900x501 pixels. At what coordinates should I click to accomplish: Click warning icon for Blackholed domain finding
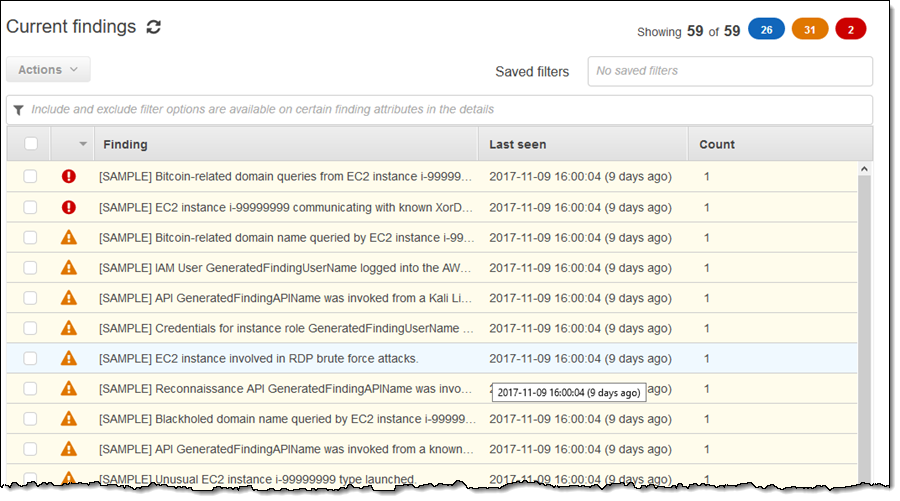pos(68,418)
